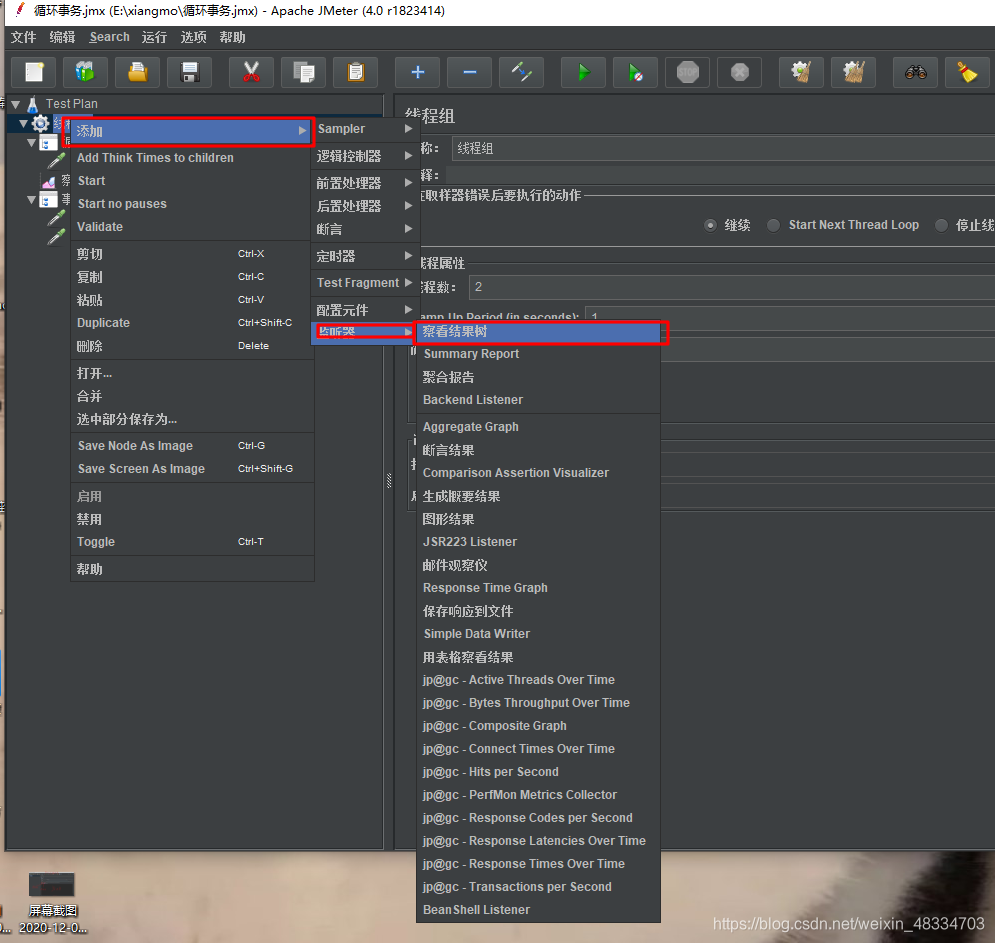Open the 选项 menu

point(194,37)
